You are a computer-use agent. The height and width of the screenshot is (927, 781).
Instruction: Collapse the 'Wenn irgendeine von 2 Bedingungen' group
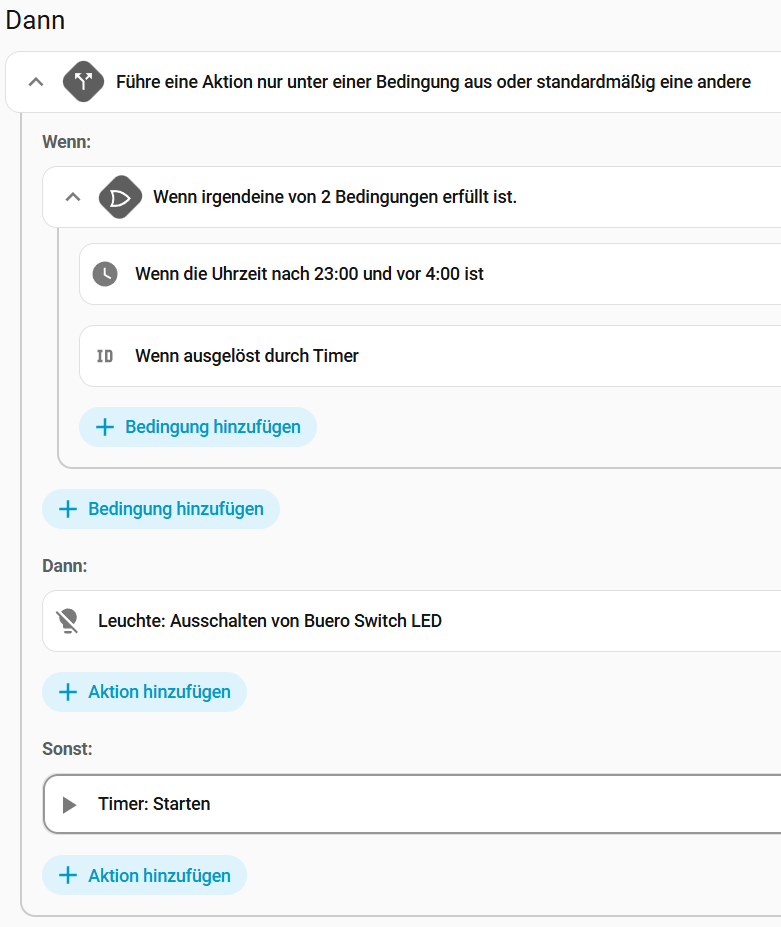[72, 197]
